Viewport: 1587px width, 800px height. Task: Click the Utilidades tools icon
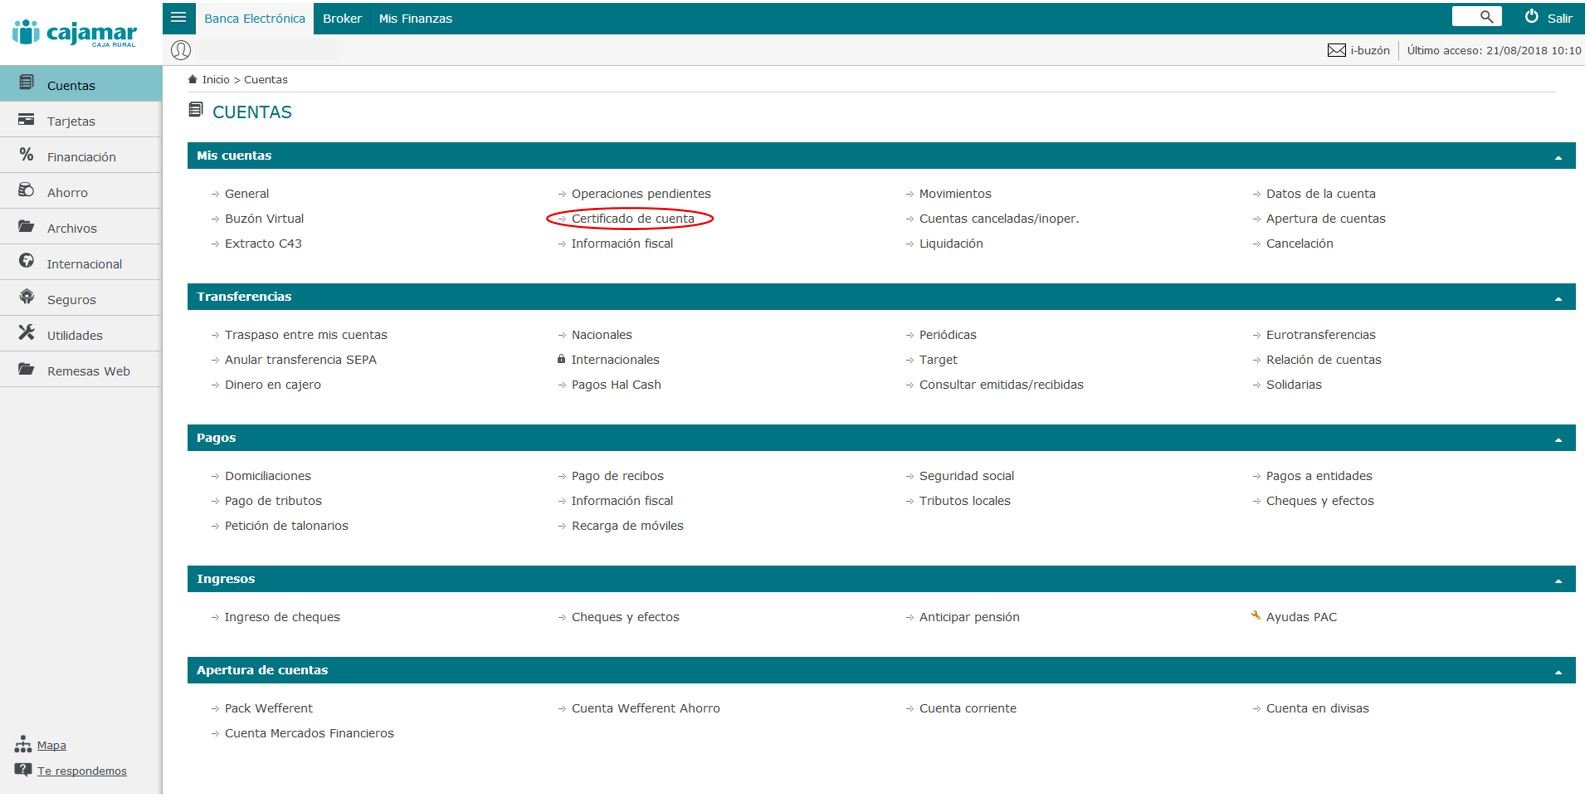click(26, 333)
